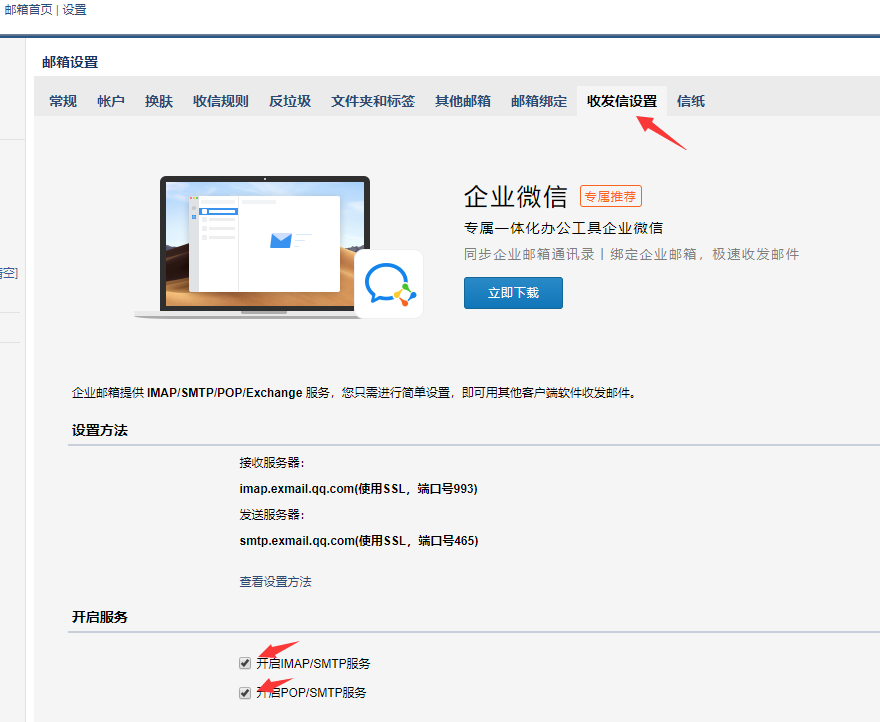
Task: Click the 专属推荐 badge
Action: tap(611, 197)
